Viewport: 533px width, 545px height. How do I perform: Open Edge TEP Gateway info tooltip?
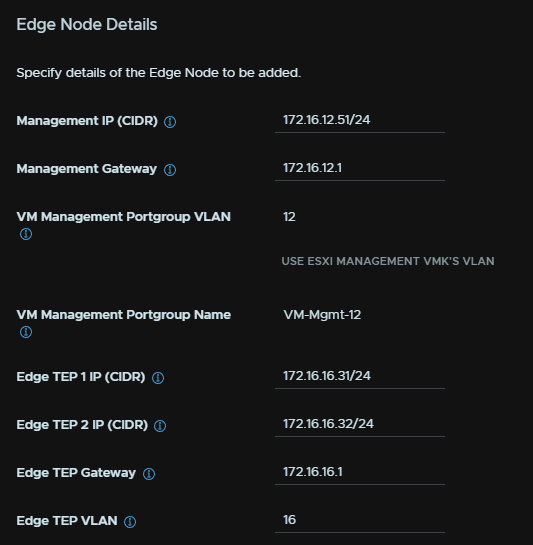149,474
